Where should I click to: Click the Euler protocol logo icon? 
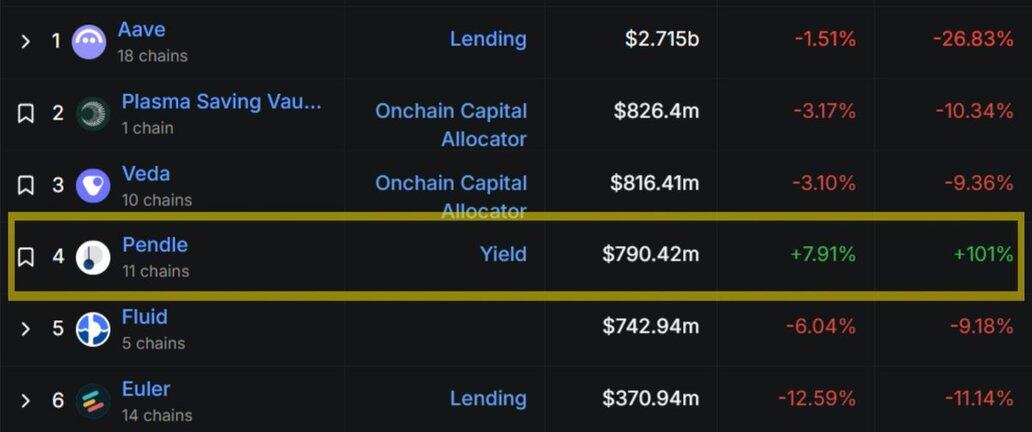[93, 401]
